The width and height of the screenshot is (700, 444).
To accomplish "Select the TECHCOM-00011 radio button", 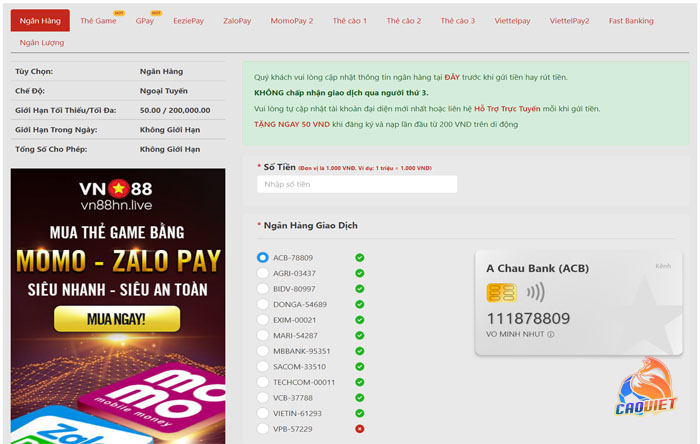I will (x=262, y=382).
